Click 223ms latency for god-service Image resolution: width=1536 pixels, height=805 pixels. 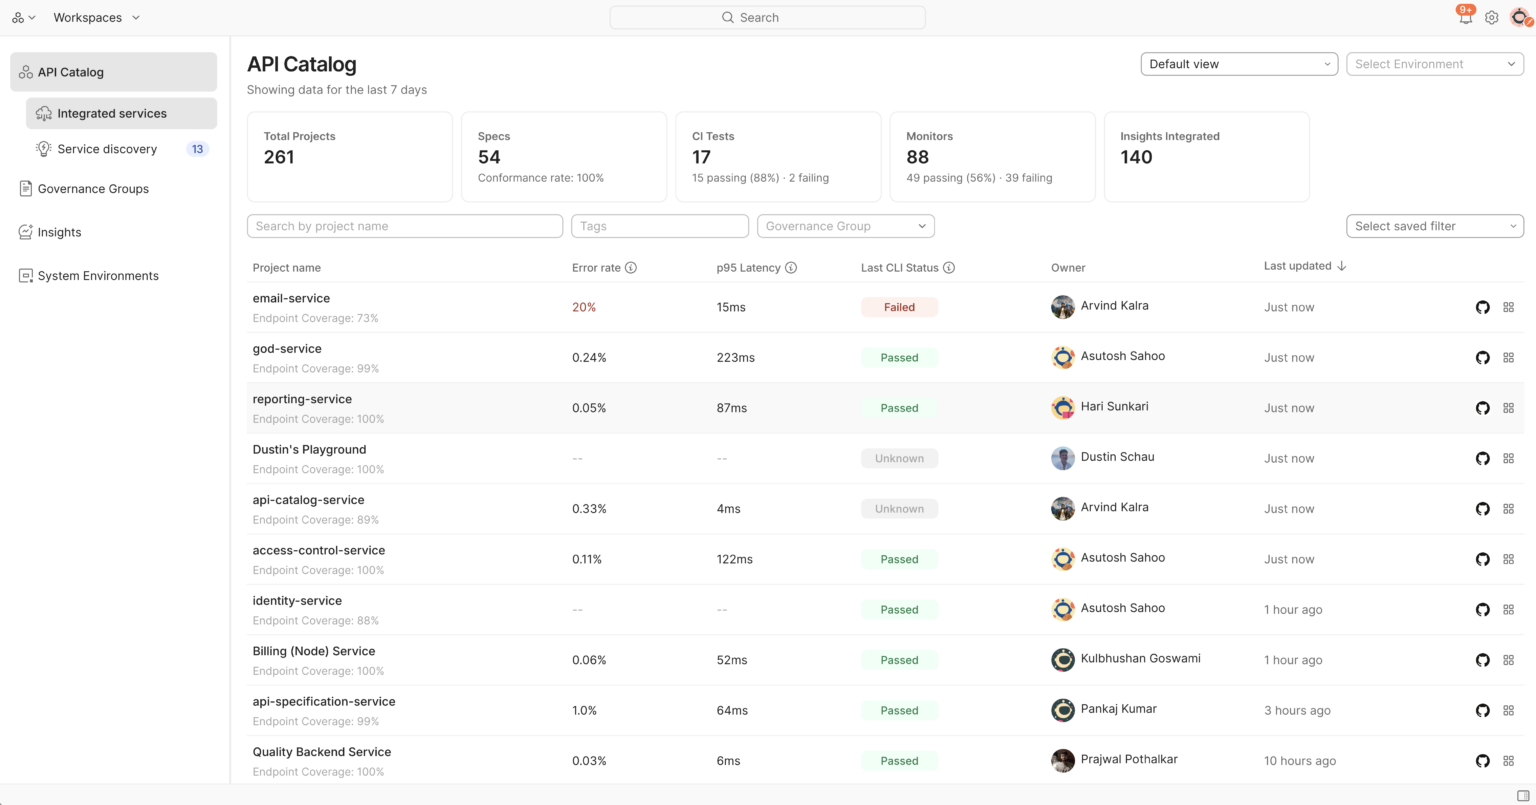tap(736, 358)
